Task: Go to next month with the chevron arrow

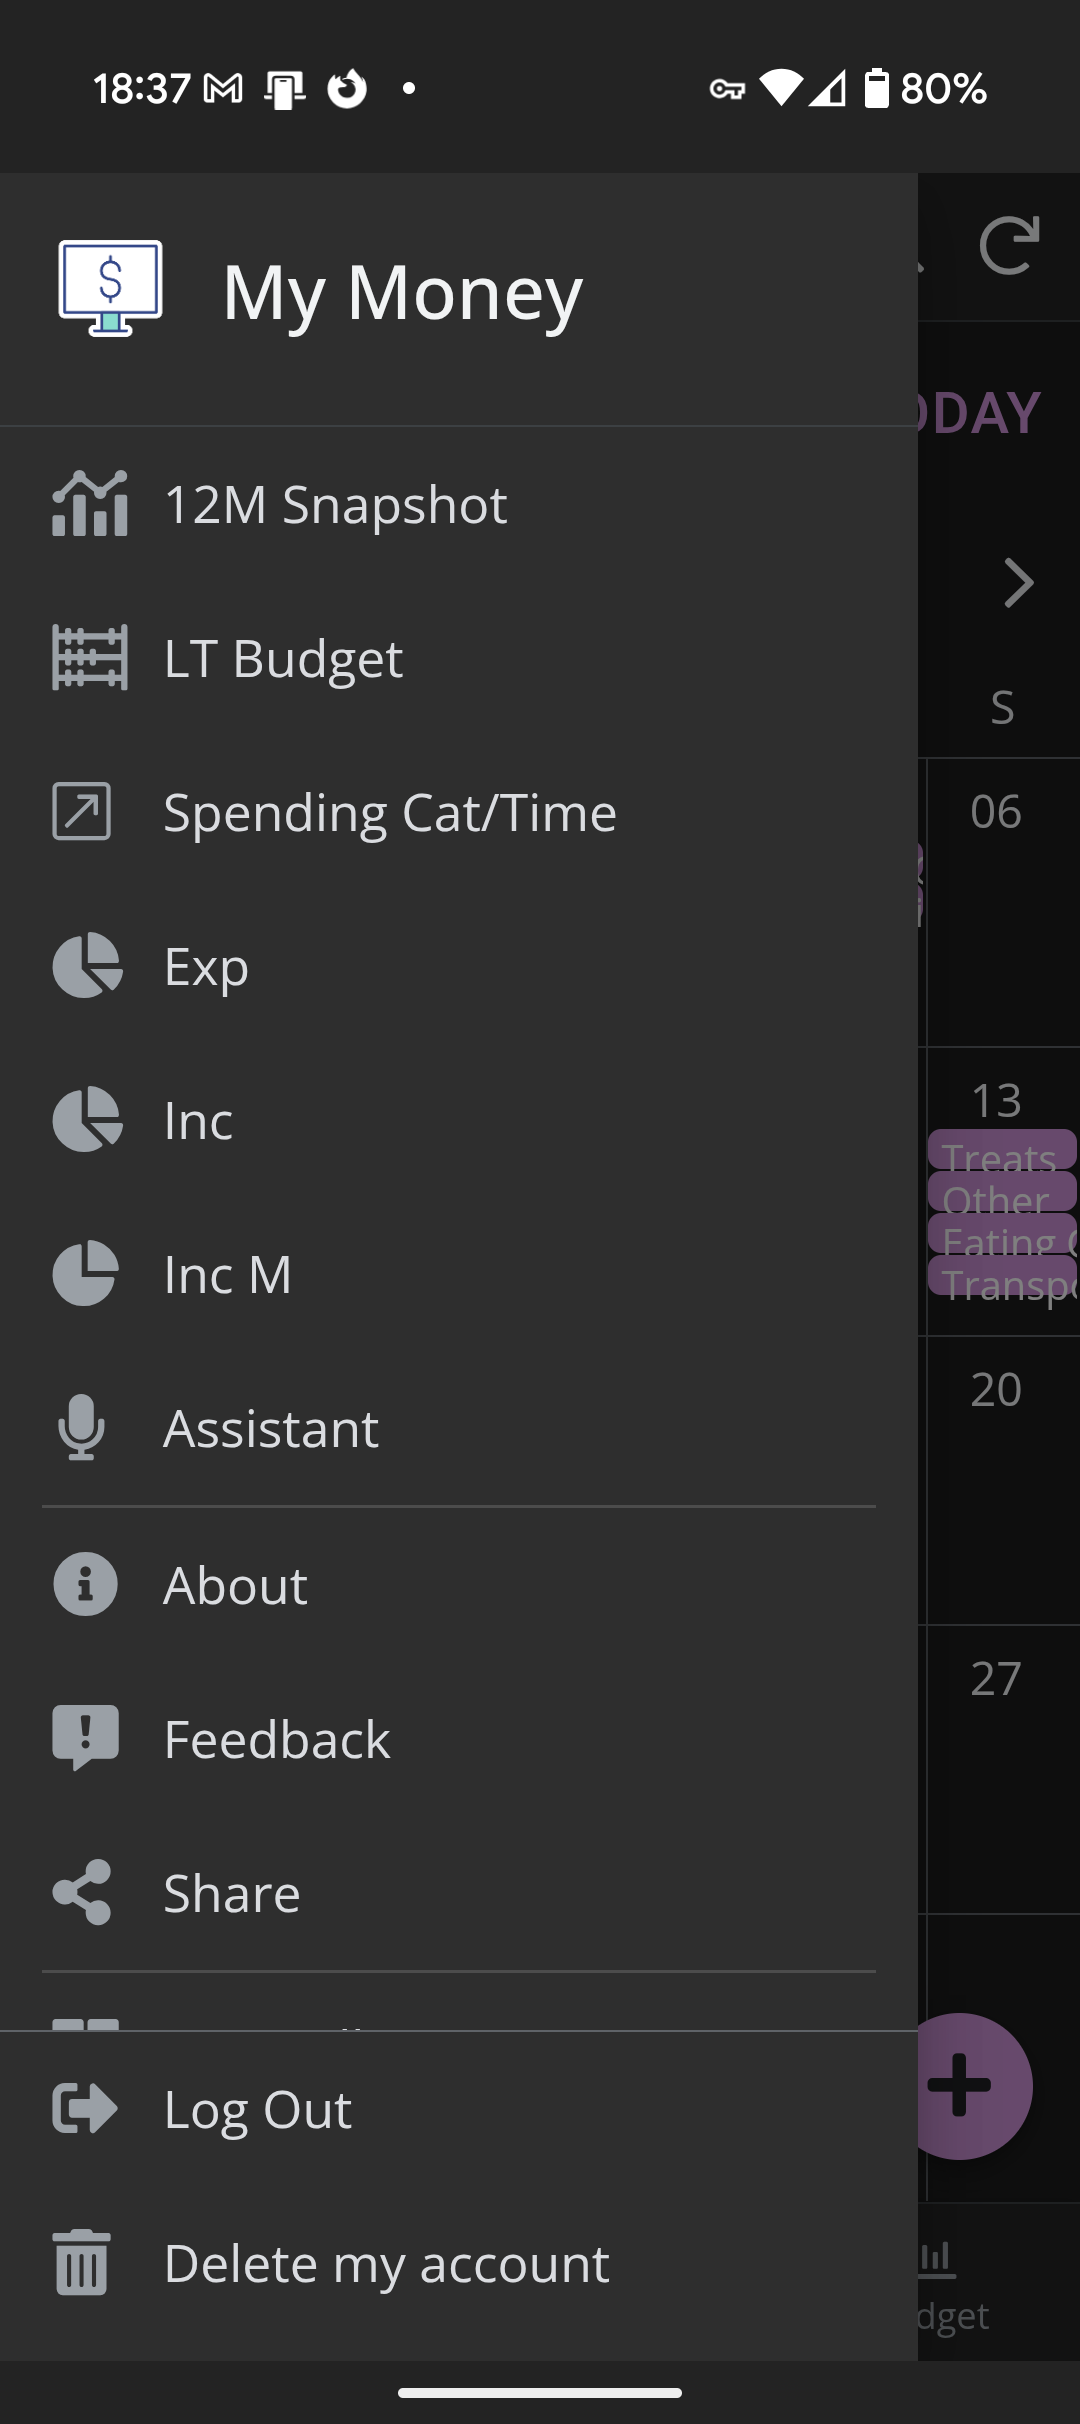Action: coord(1018,583)
